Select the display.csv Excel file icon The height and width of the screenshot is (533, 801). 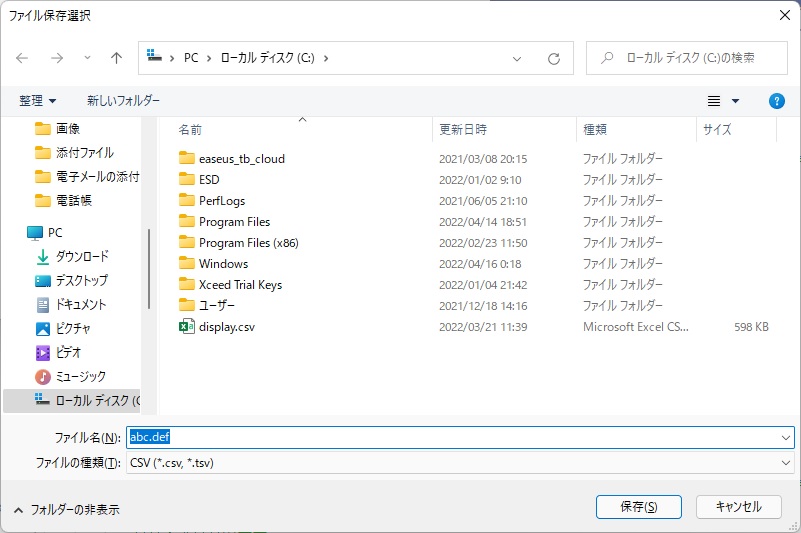click(x=186, y=326)
